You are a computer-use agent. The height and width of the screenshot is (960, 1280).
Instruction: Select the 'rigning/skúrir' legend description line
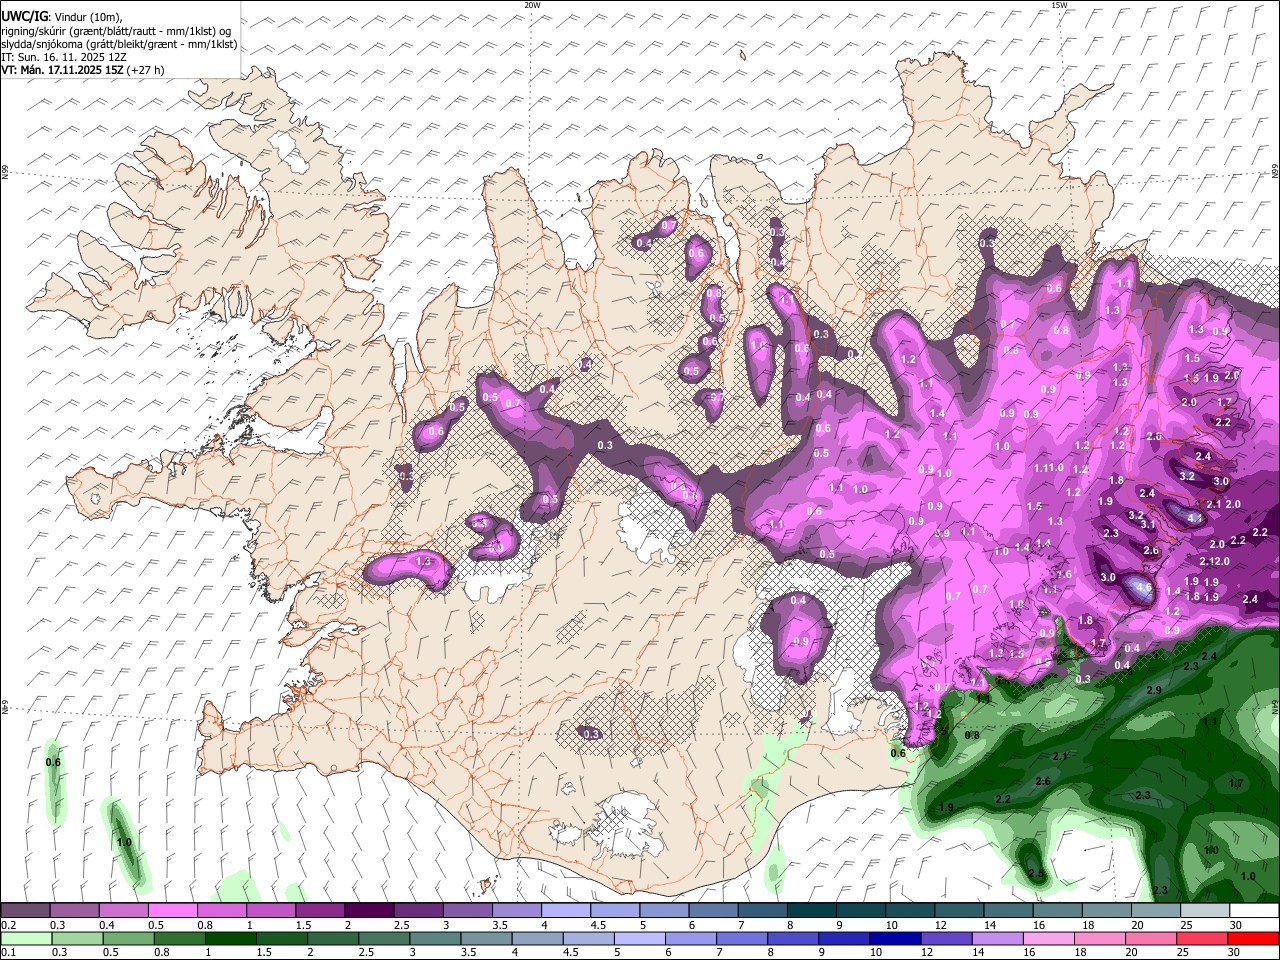116,31
